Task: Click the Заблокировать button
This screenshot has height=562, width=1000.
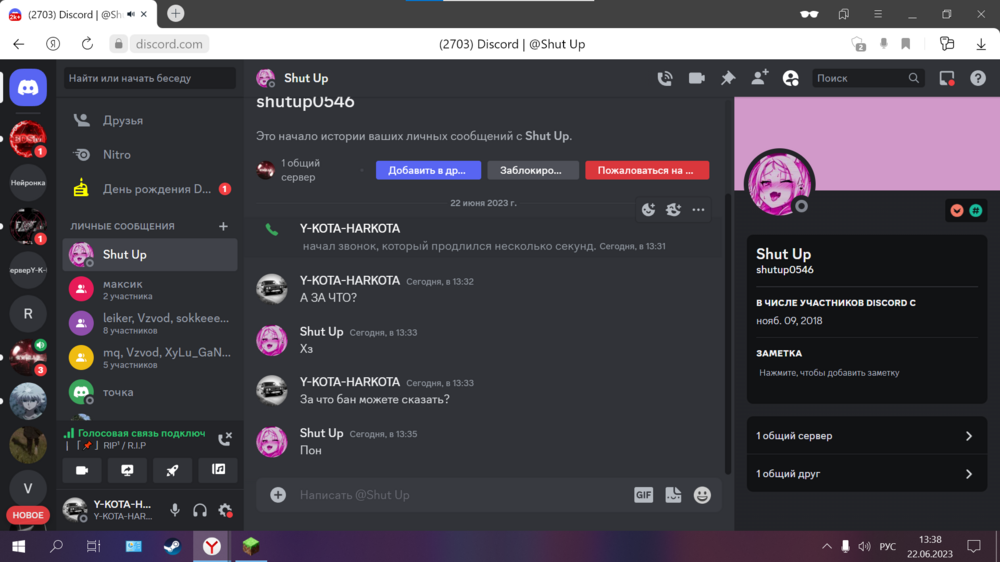Action: 533,170
